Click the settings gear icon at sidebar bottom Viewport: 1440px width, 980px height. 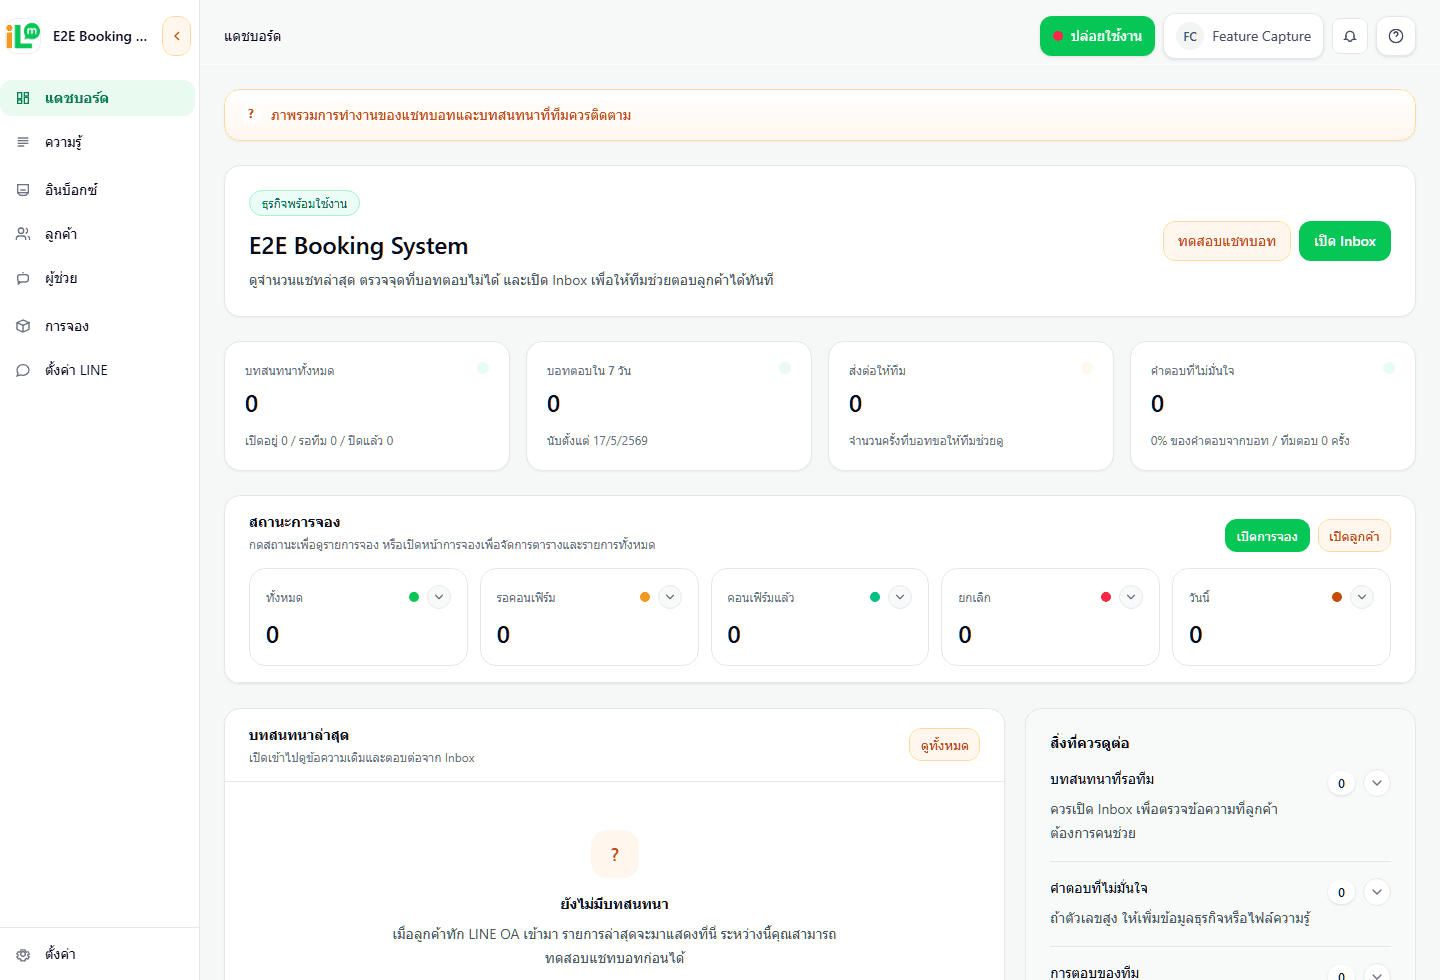click(23, 954)
